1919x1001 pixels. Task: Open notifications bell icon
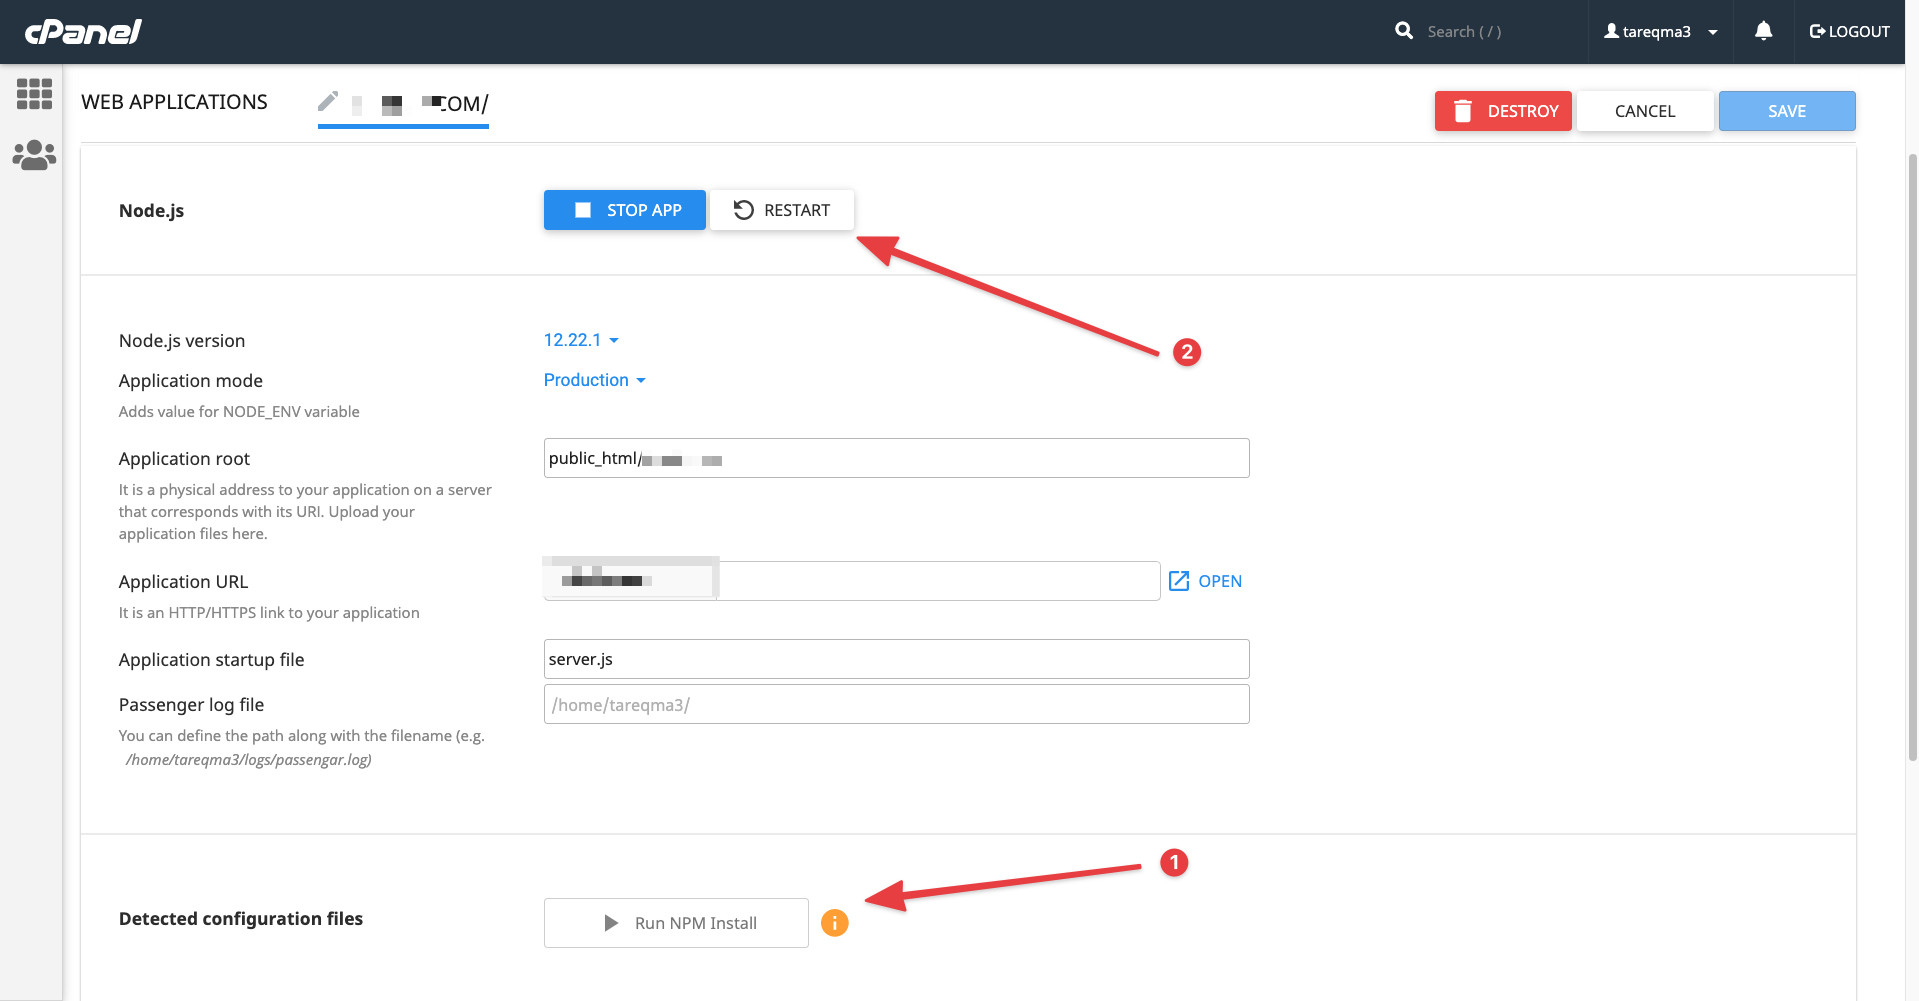coord(1764,31)
